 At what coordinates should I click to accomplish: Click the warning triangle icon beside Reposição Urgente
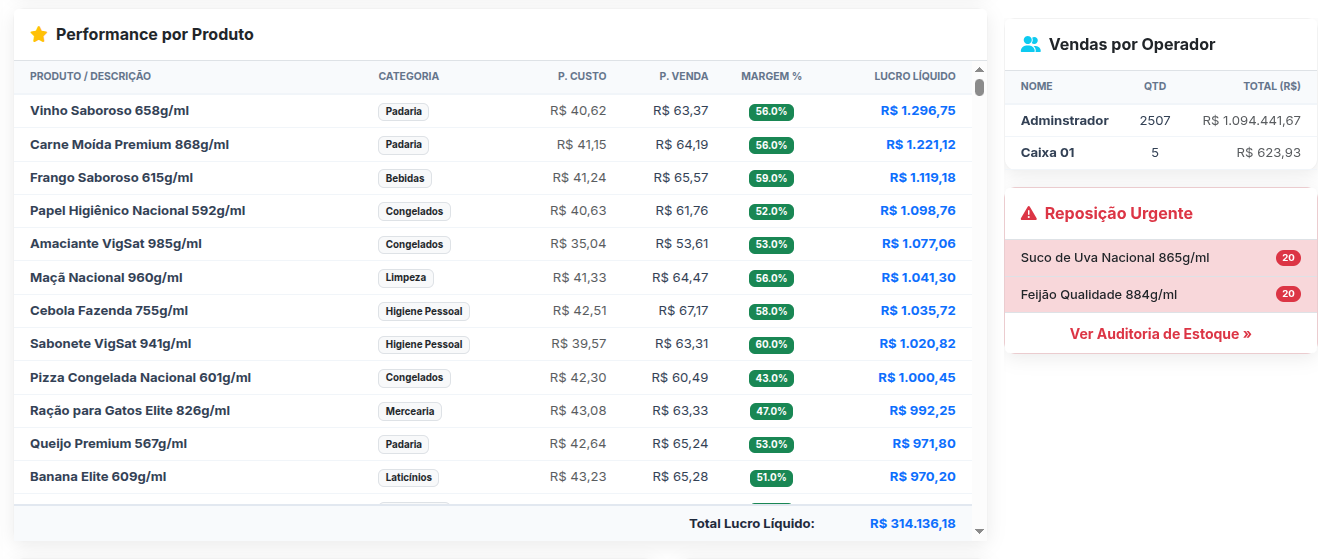(1029, 213)
